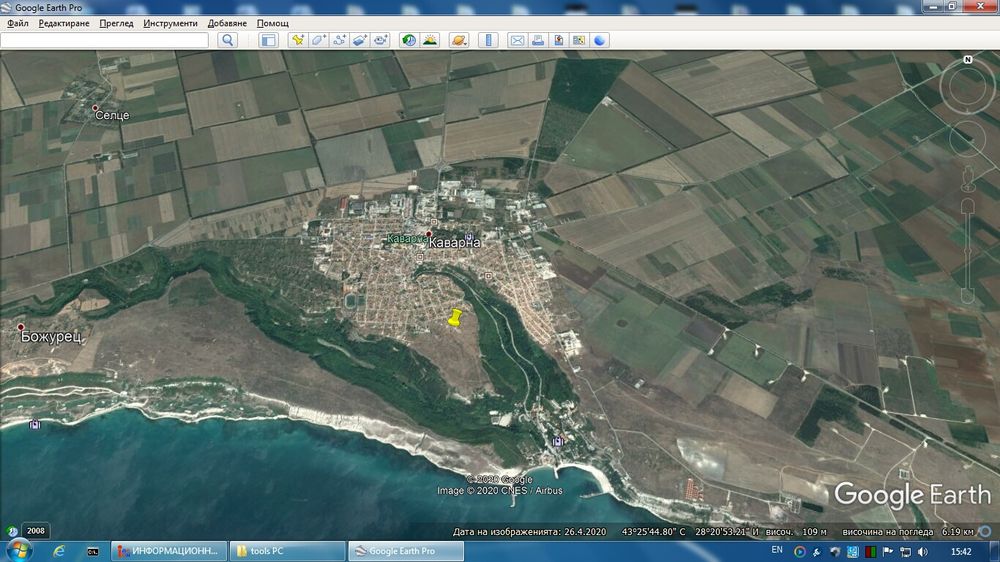Open the Преглед menu

click(116, 23)
